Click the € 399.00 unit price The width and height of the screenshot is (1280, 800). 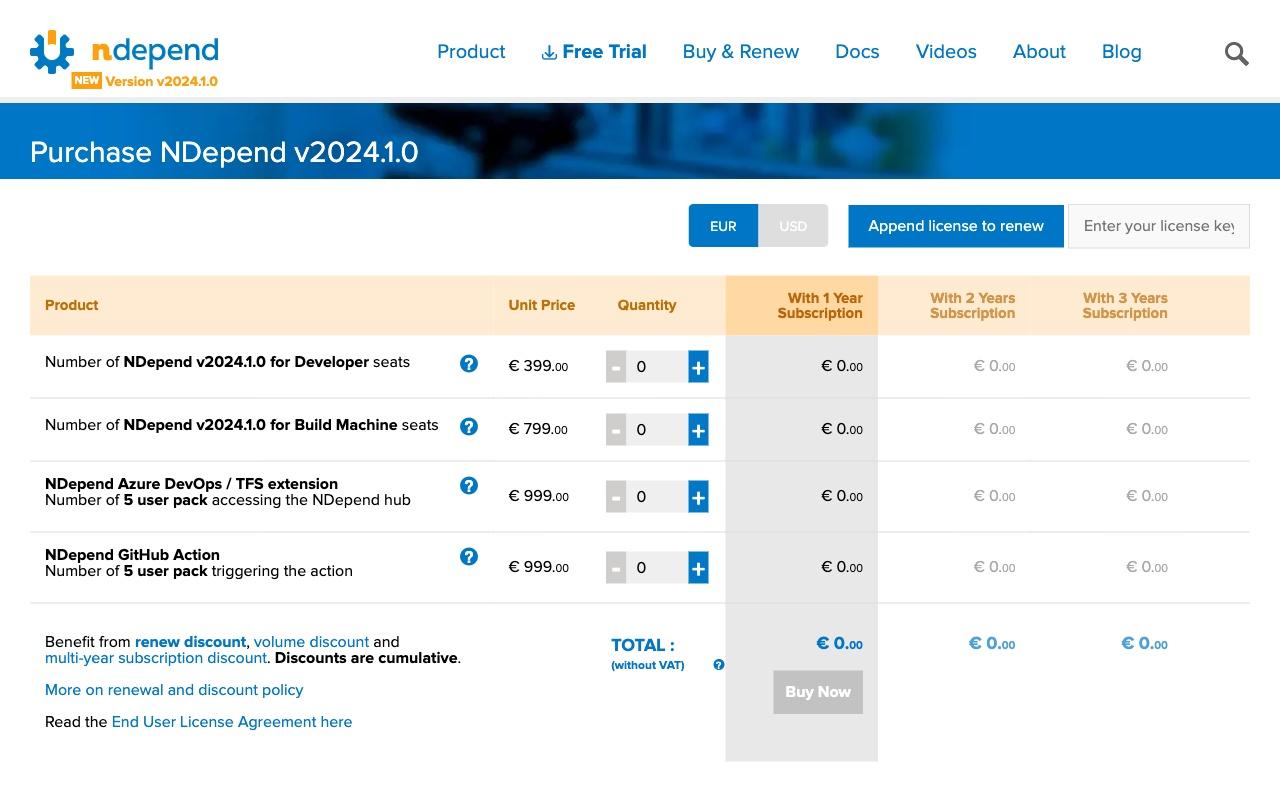pos(538,366)
